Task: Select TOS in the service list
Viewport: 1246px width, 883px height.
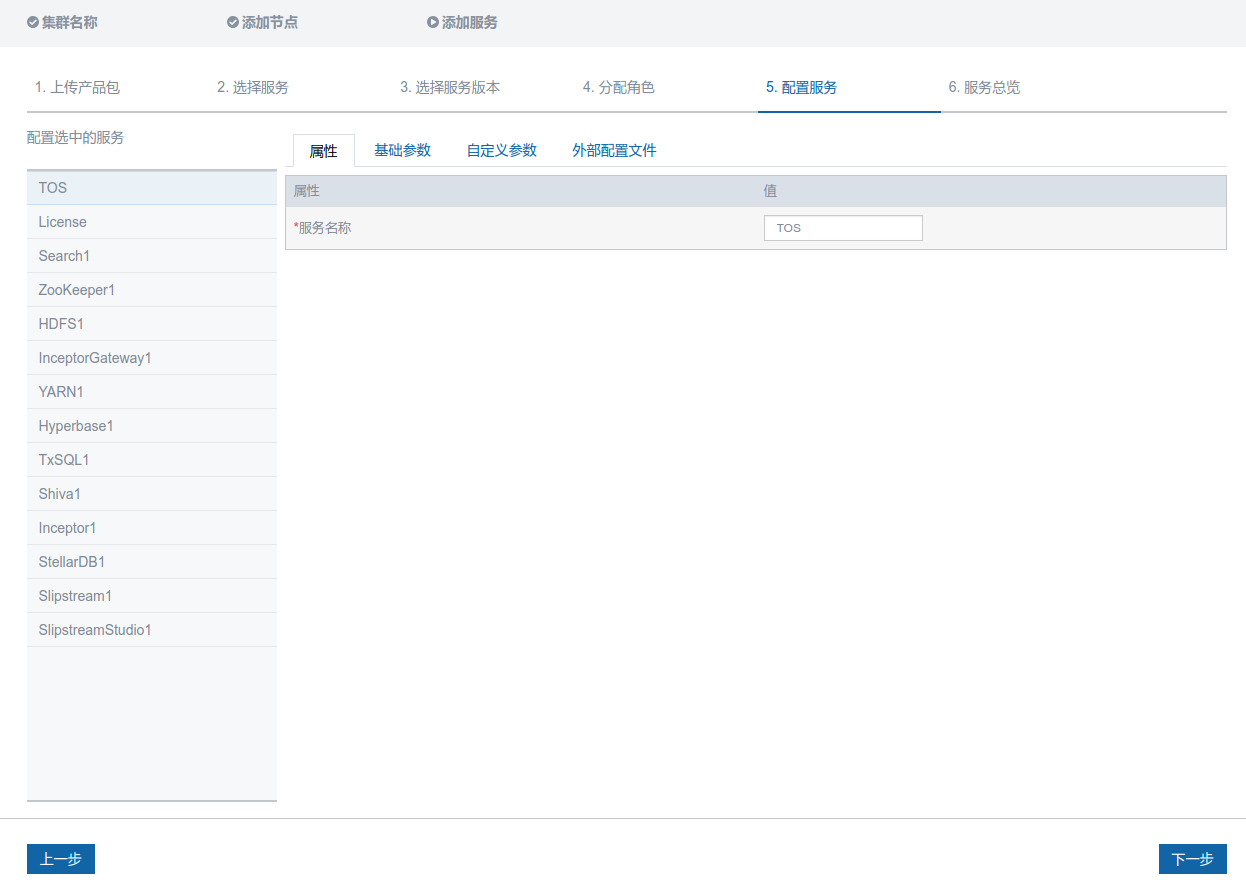Action: point(152,188)
